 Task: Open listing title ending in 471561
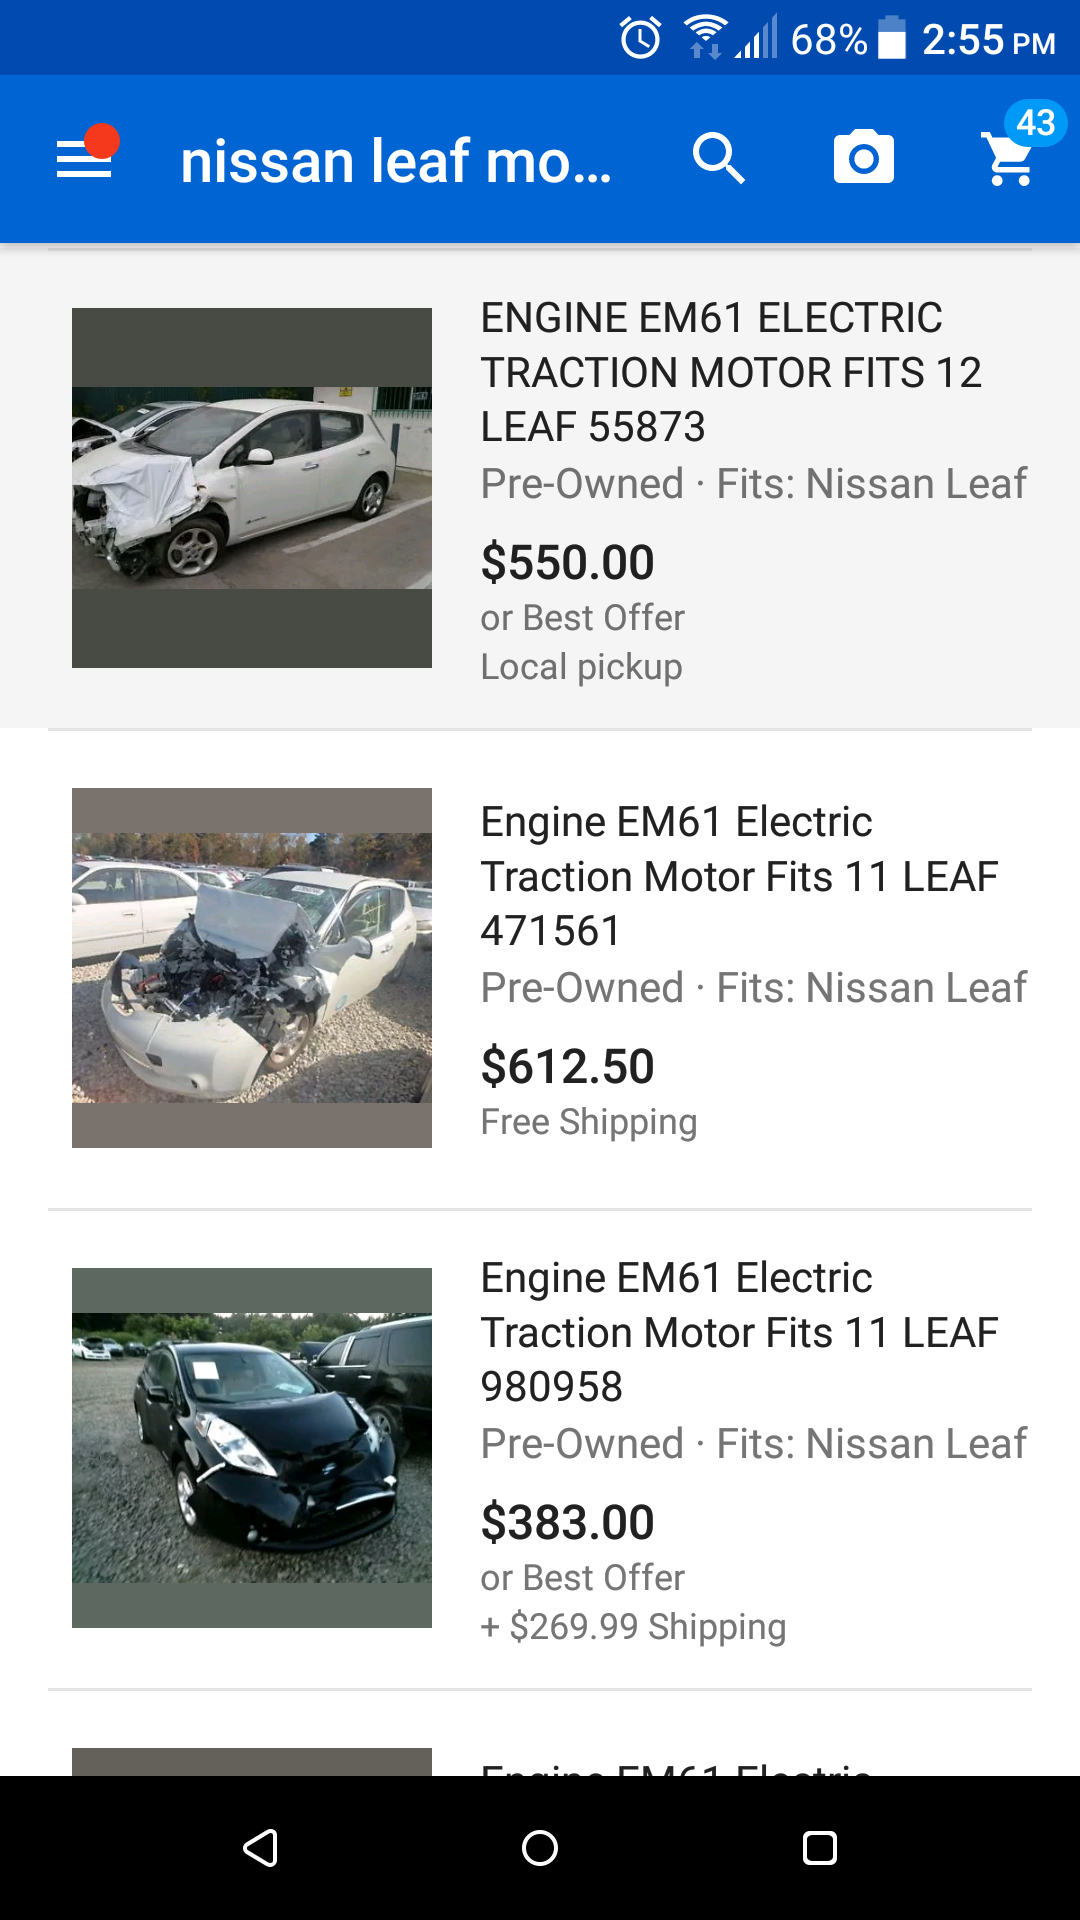click(x=738, y=876)
